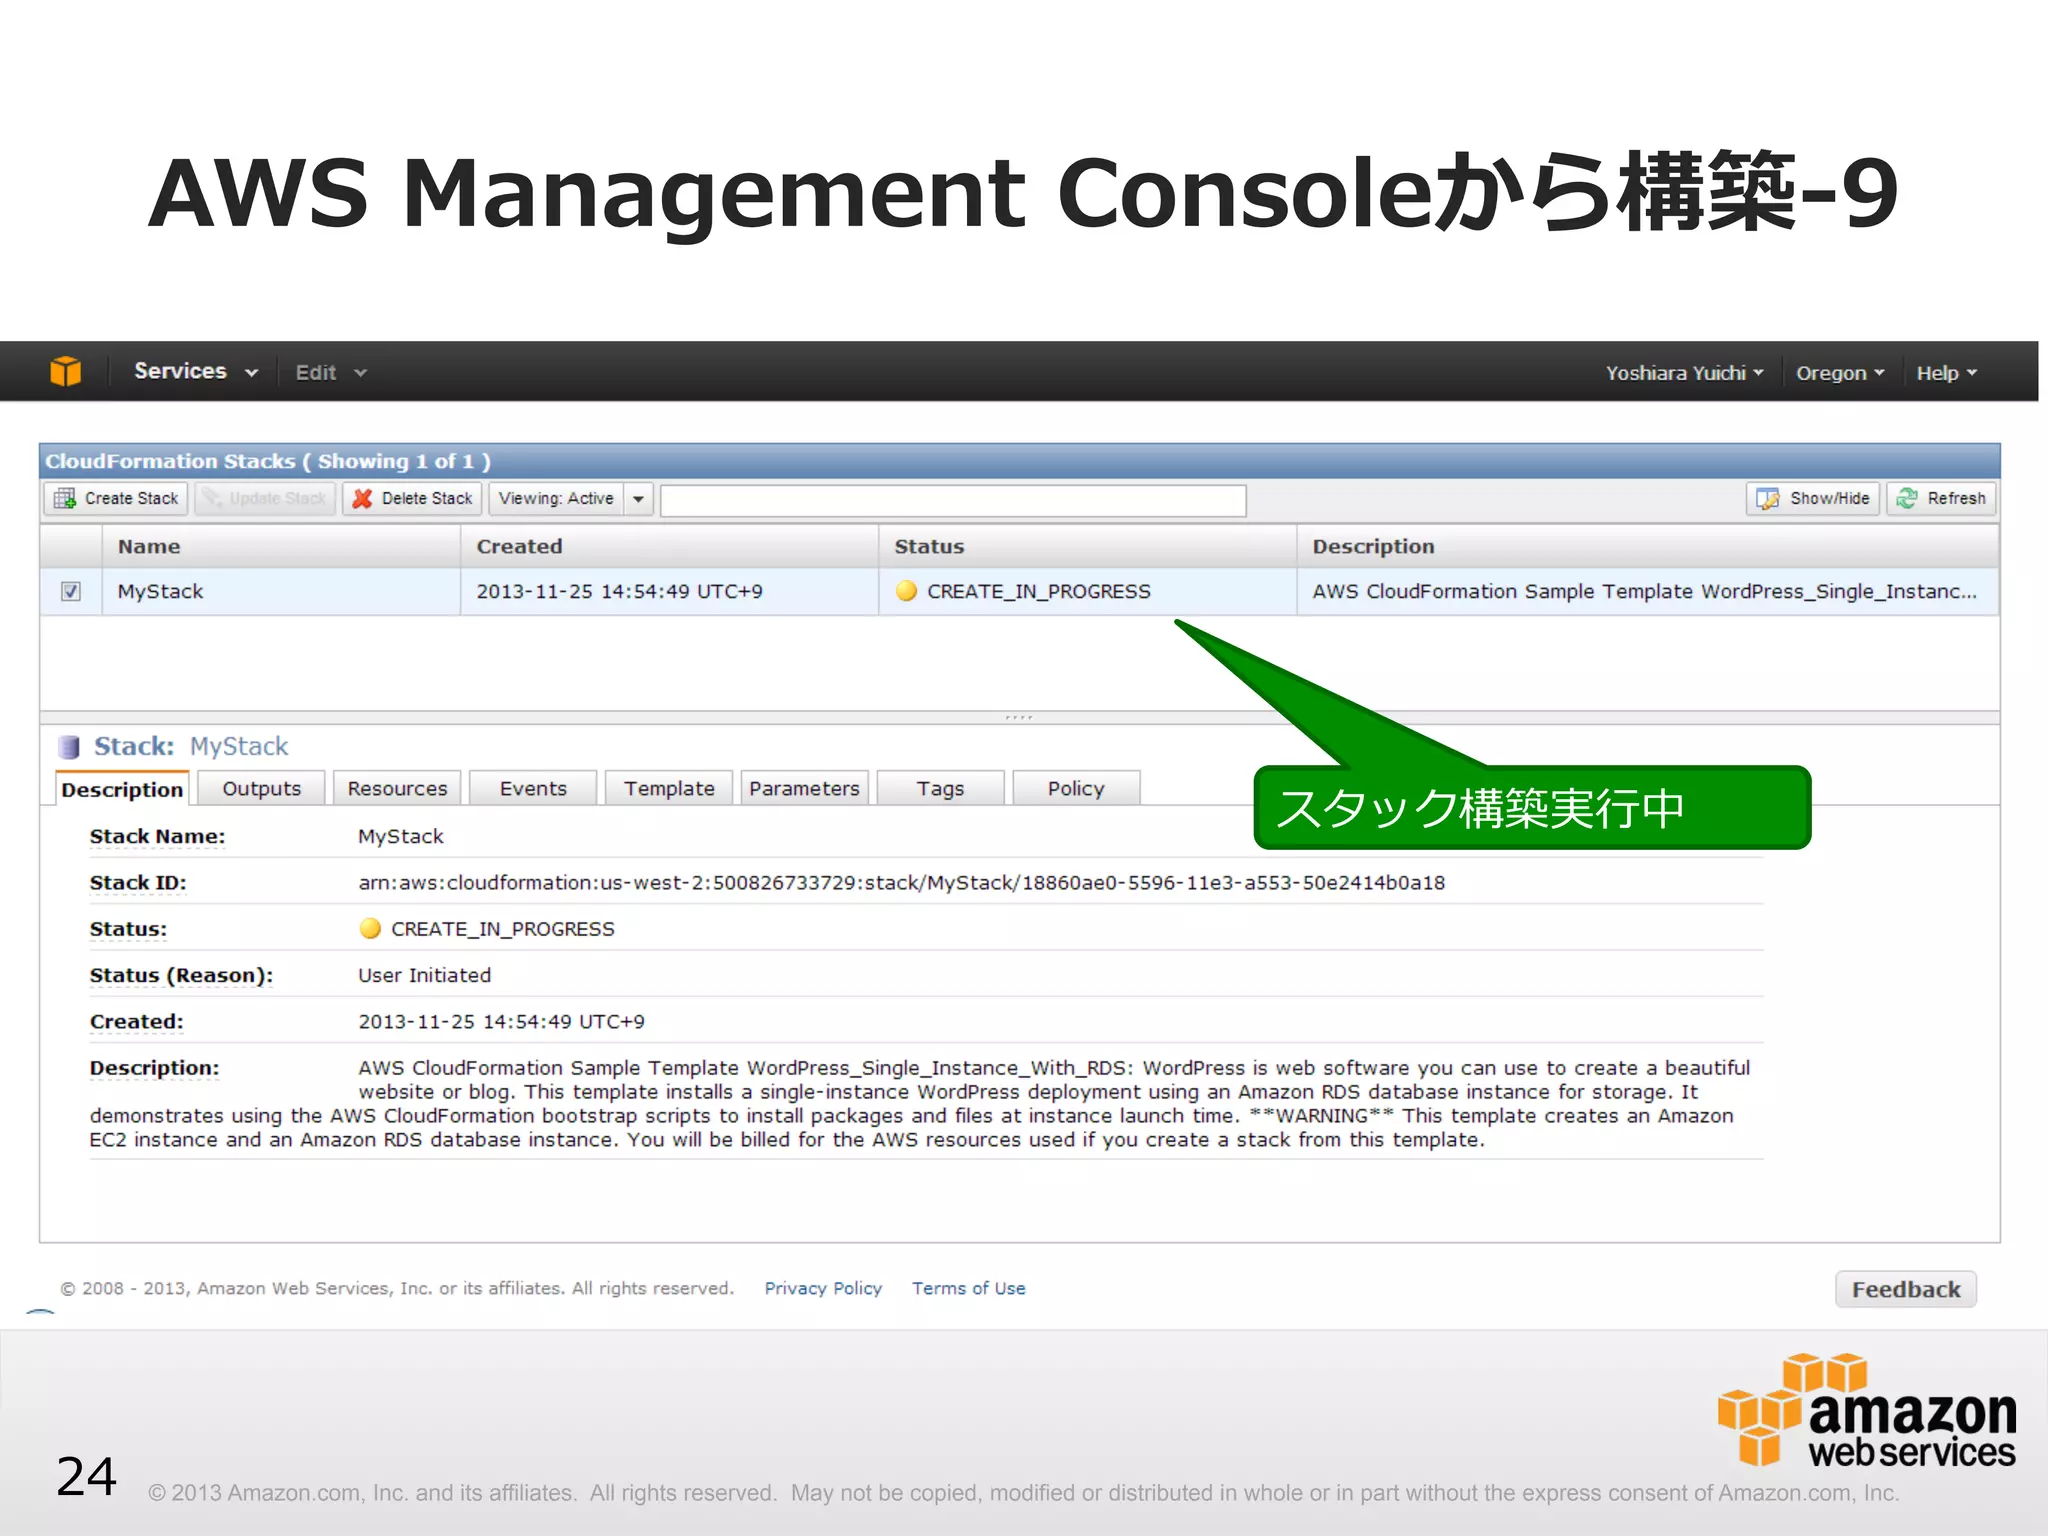
Task: Sort by the Created column header
Action: [x=669, y=547]
